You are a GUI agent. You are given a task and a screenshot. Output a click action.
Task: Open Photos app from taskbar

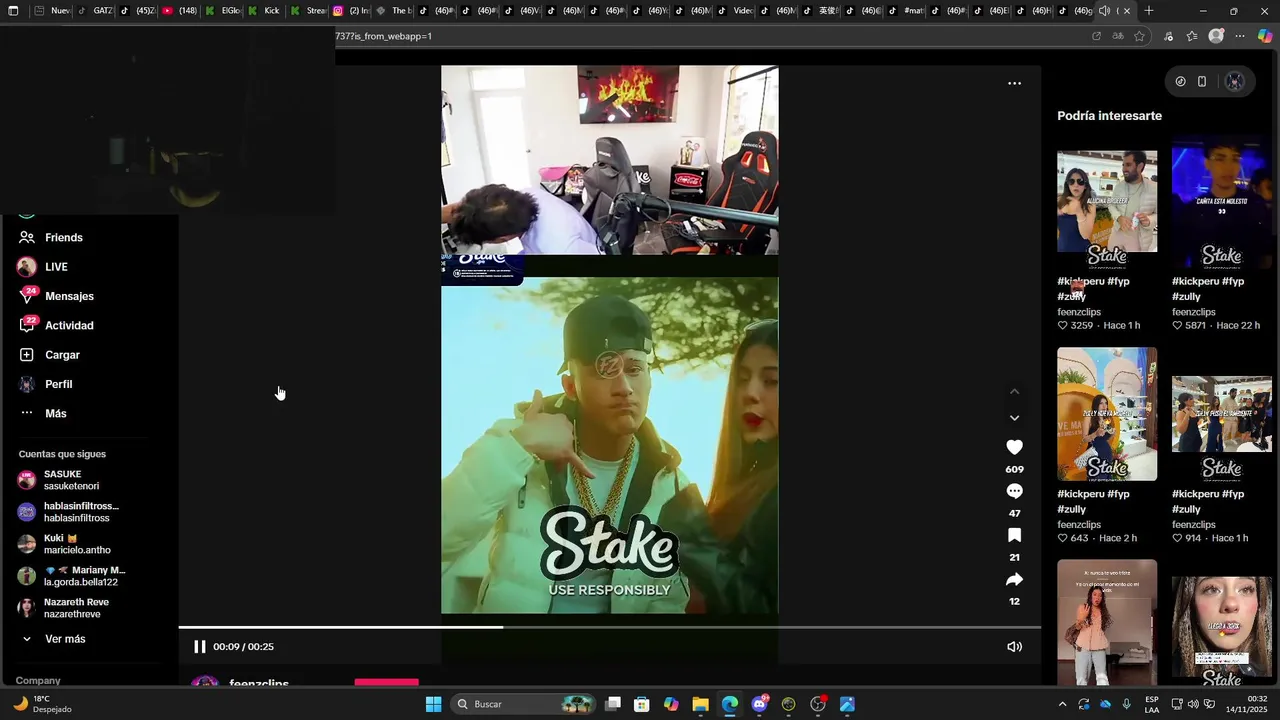point(847,704)
